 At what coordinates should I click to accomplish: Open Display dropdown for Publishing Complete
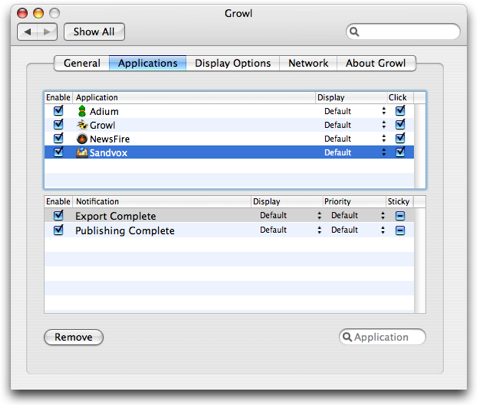coord(290,230)
